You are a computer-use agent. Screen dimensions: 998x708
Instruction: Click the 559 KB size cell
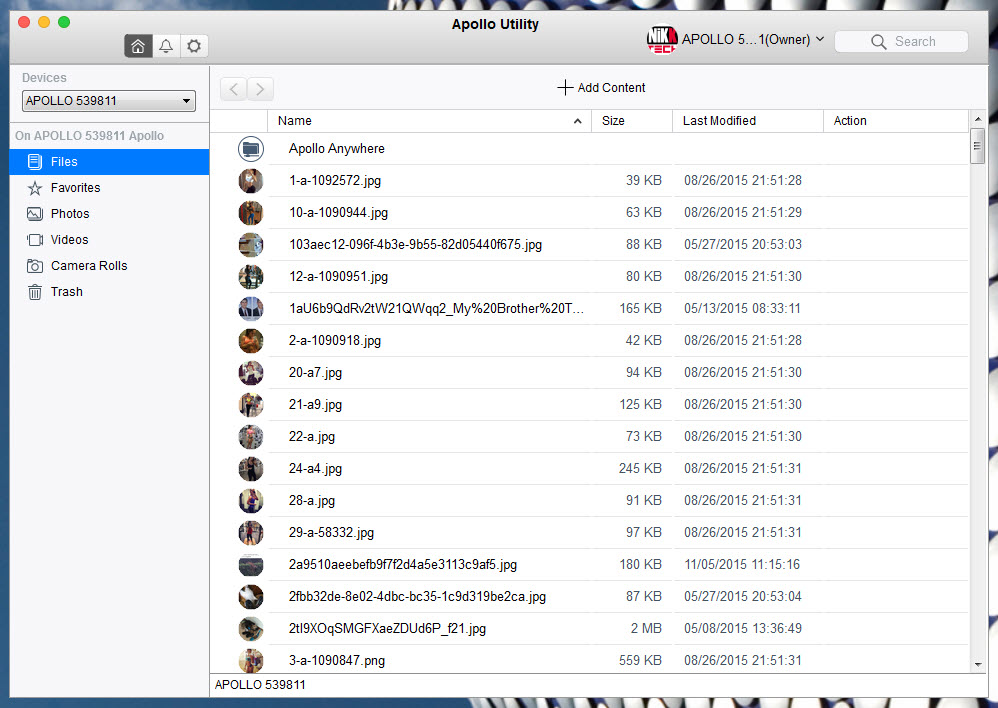[640, 661]
